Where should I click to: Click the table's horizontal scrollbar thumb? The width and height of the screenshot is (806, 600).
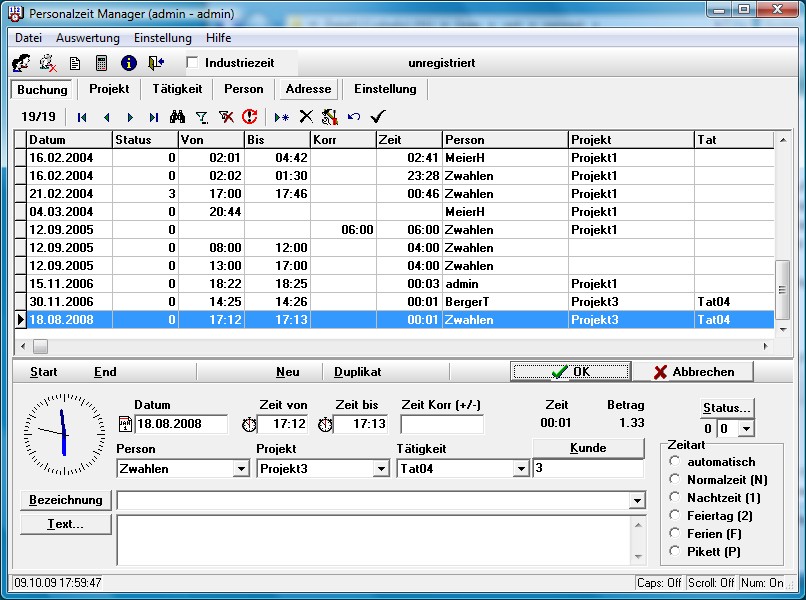pos(41,347)
